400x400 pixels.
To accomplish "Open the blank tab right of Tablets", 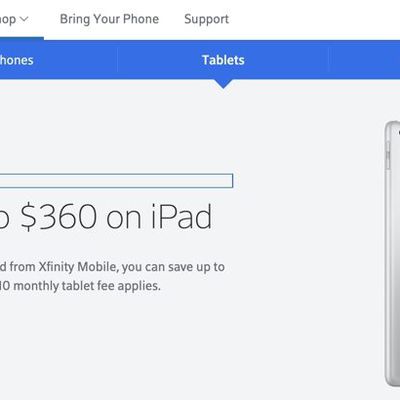I will (364, 60).
